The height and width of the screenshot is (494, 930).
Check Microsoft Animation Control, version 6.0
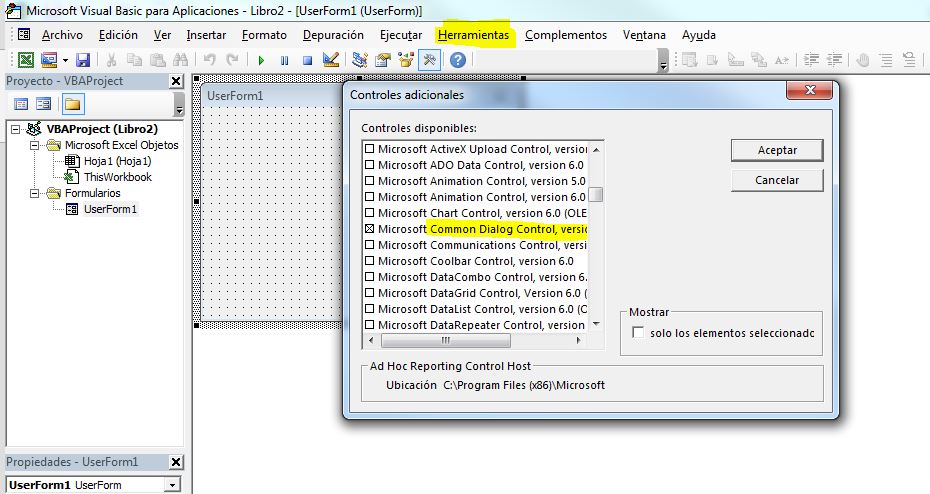tap(370, 197)
